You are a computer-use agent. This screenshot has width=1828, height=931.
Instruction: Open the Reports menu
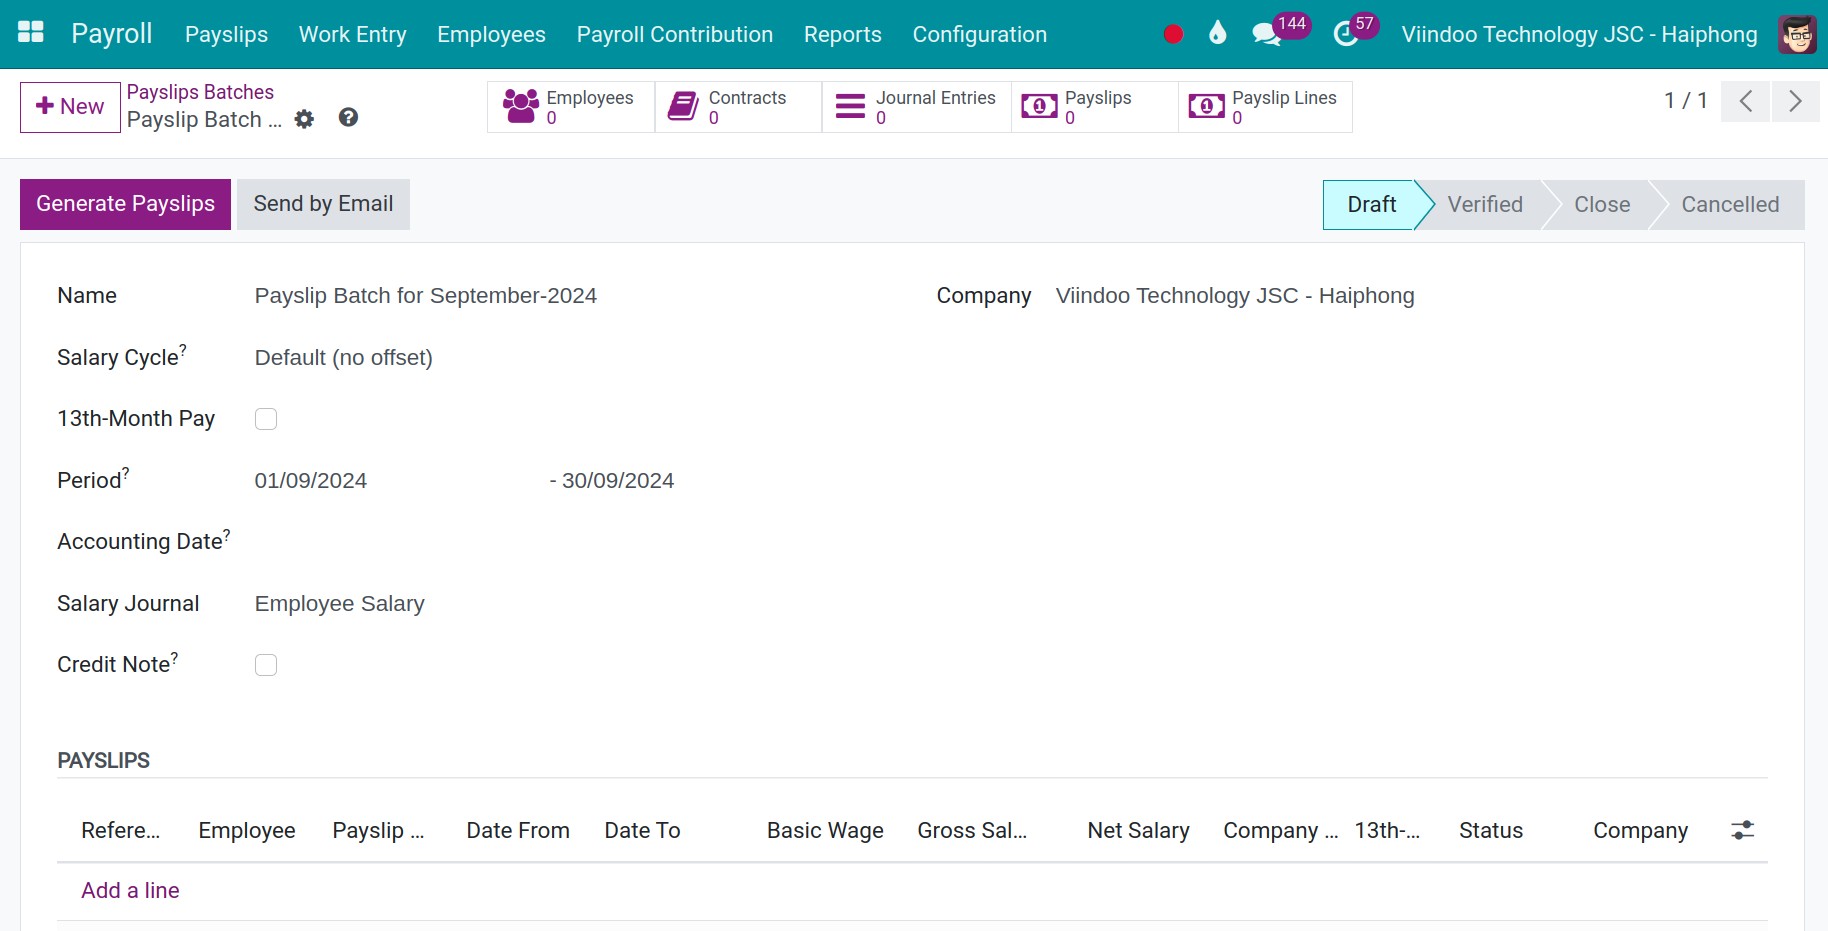coord(843,34)
